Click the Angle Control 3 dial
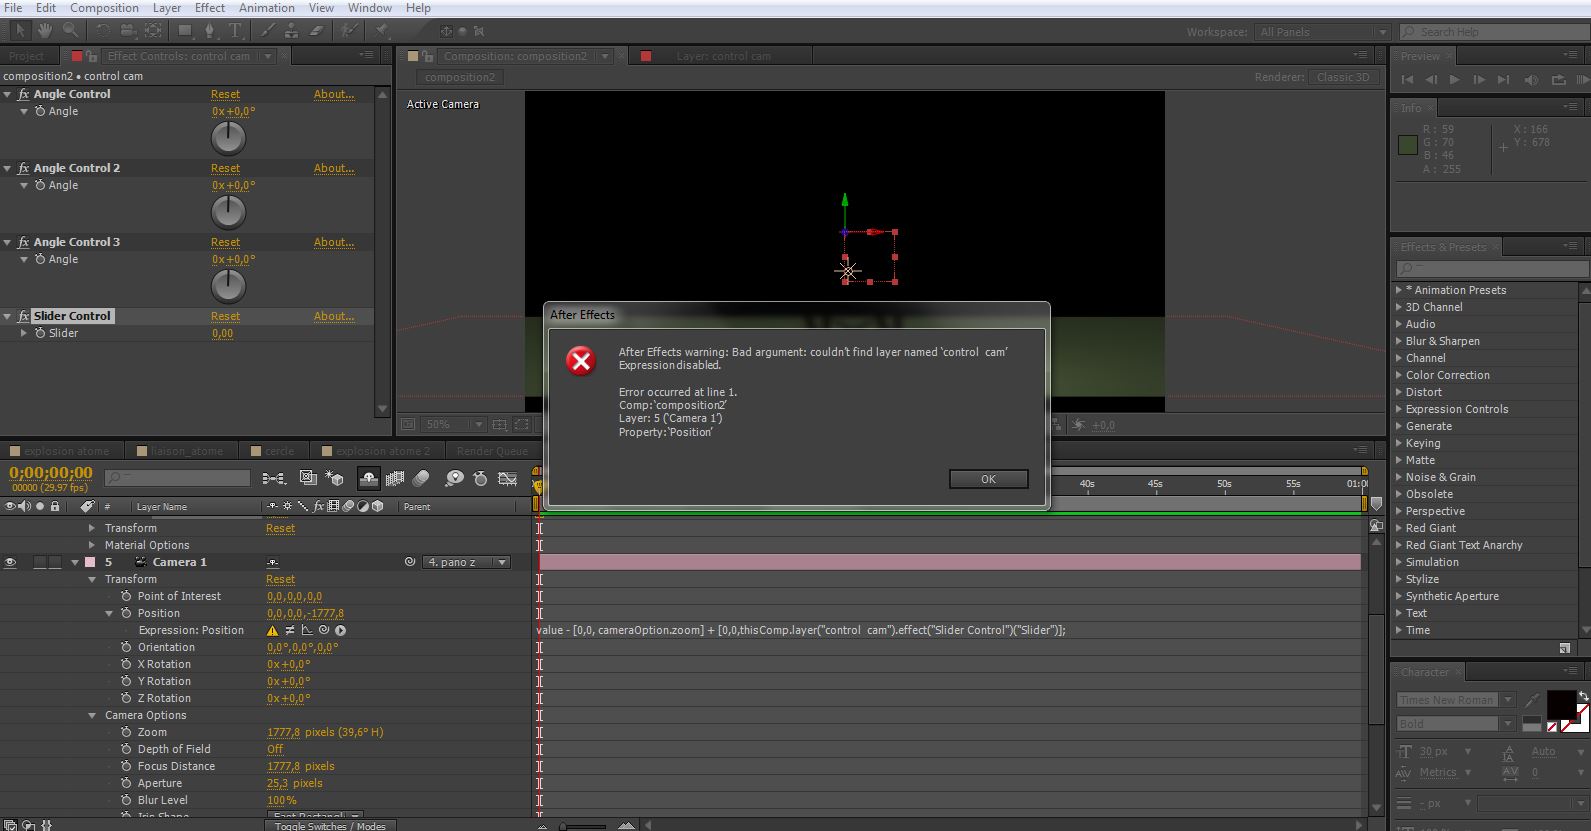The width and height of the screenshot is (1591, 831). click(x=229, y=286)
